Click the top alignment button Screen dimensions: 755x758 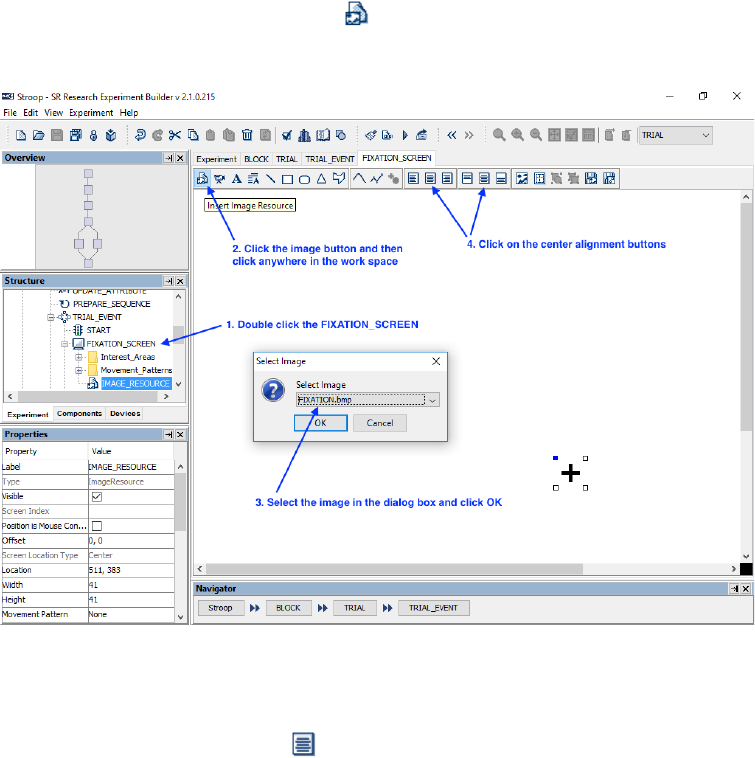(x=467, y=178)
